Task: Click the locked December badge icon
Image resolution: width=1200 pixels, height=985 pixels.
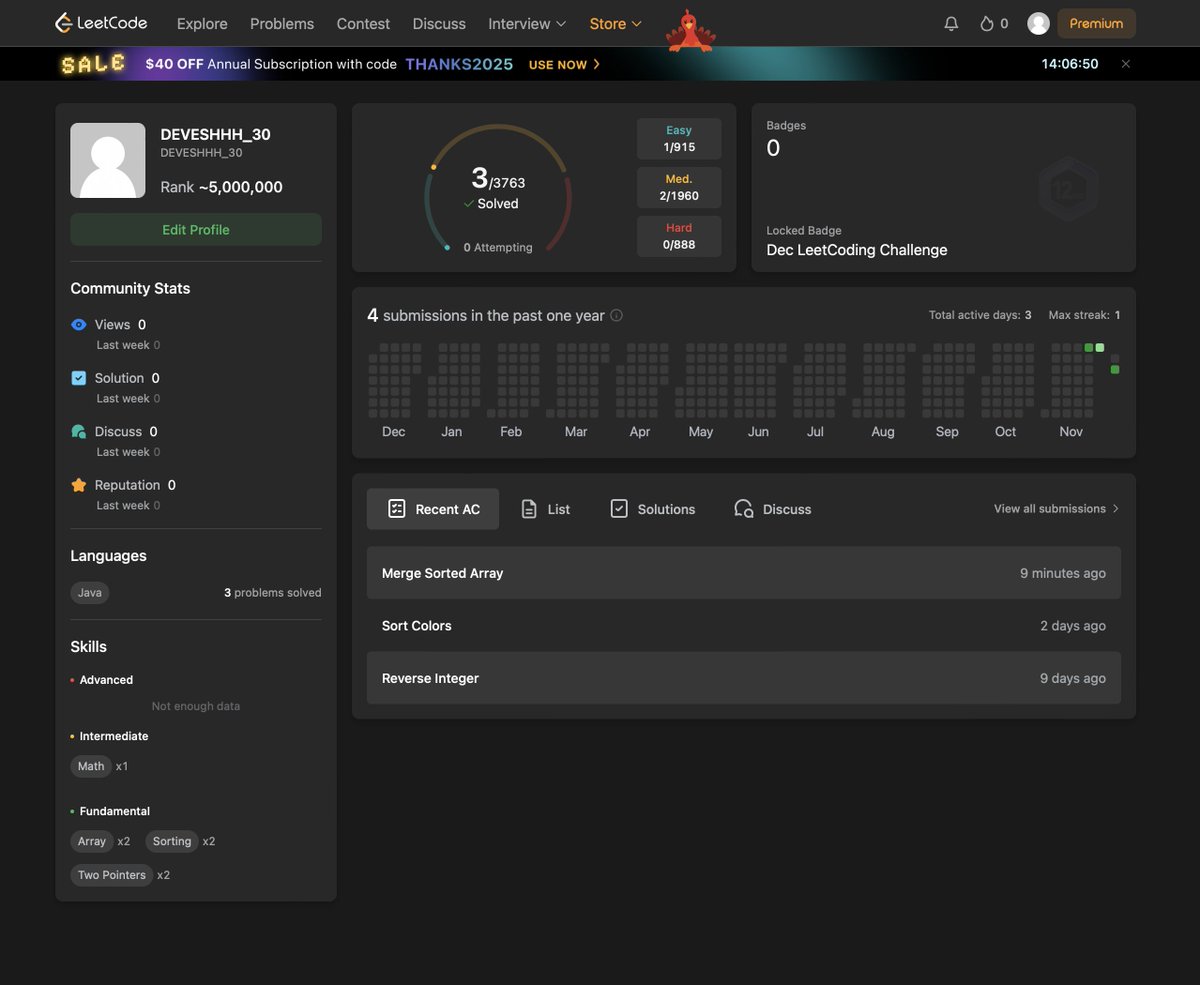Action: (x=1068, y=188)
